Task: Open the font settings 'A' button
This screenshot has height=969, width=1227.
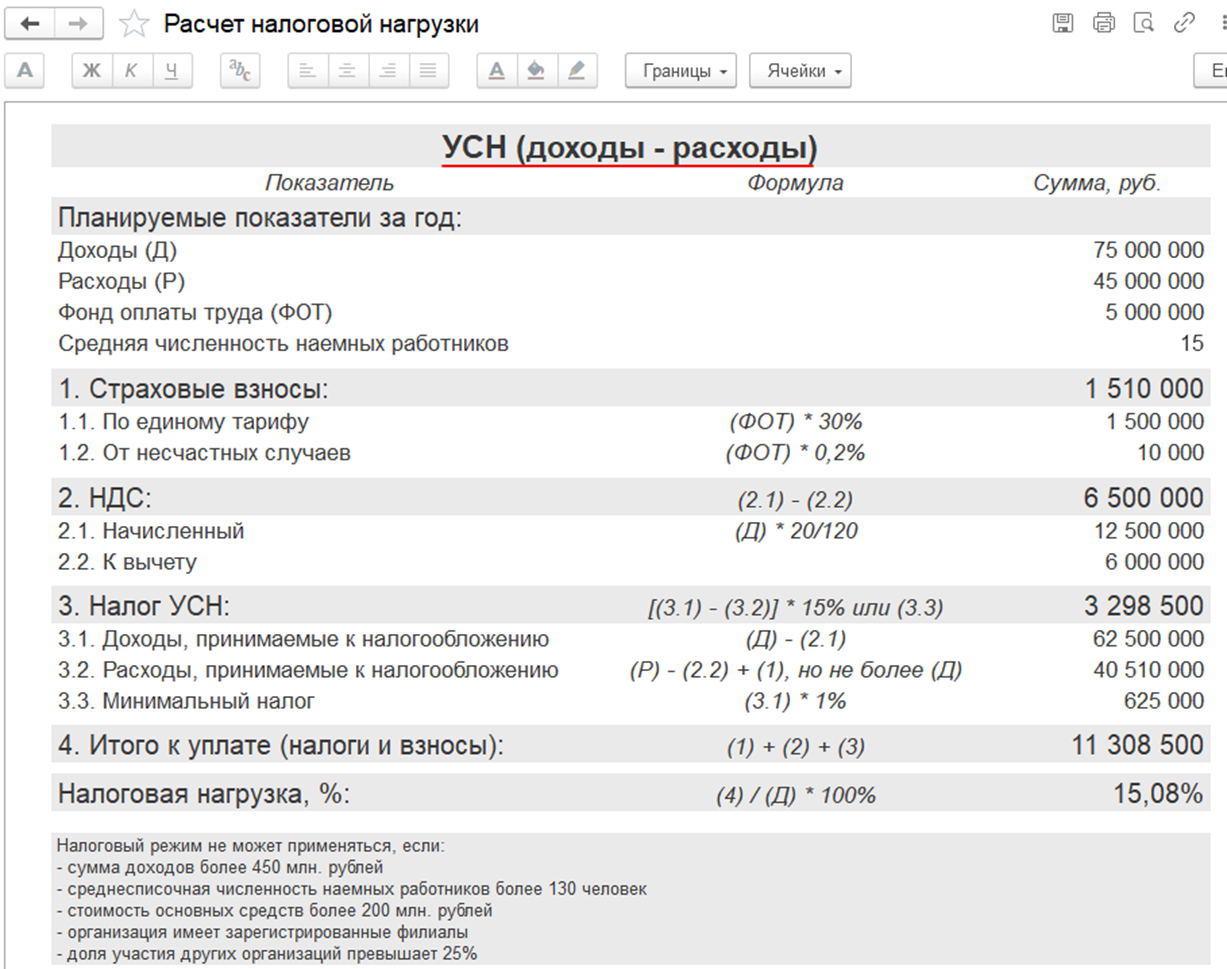Action: (x=26, y=71)
